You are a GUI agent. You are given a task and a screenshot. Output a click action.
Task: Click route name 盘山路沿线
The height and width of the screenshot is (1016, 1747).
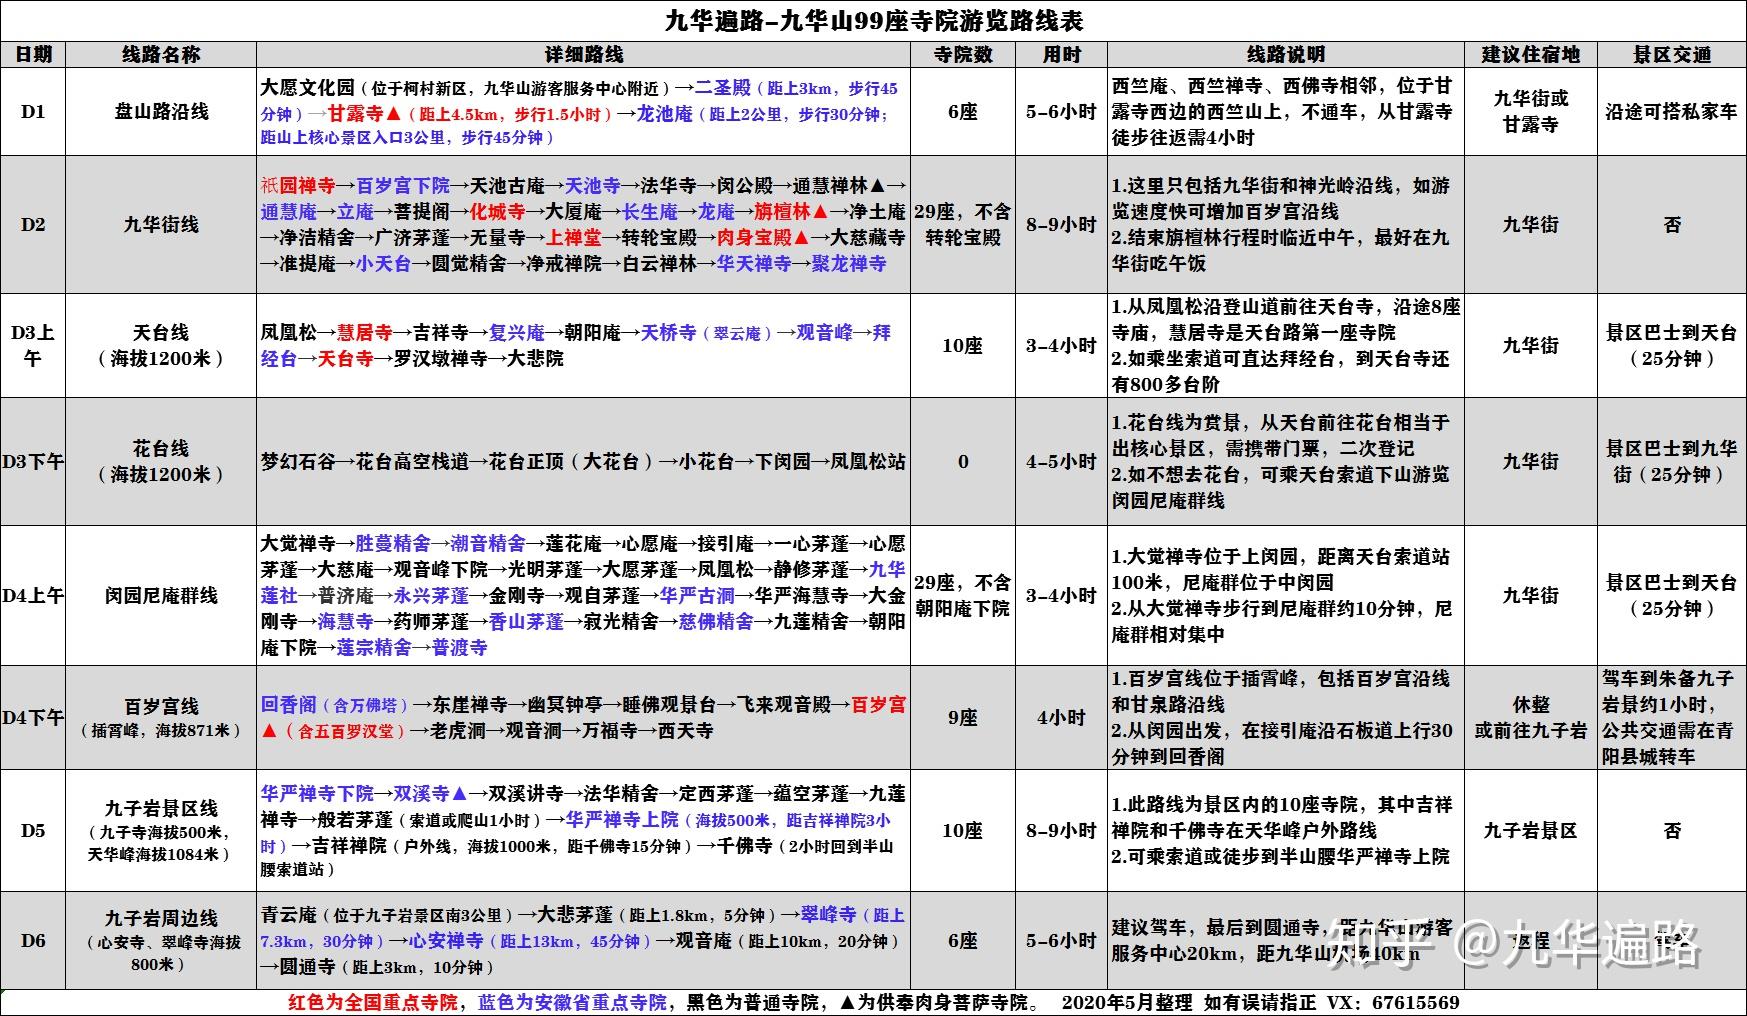click(161, 112)
